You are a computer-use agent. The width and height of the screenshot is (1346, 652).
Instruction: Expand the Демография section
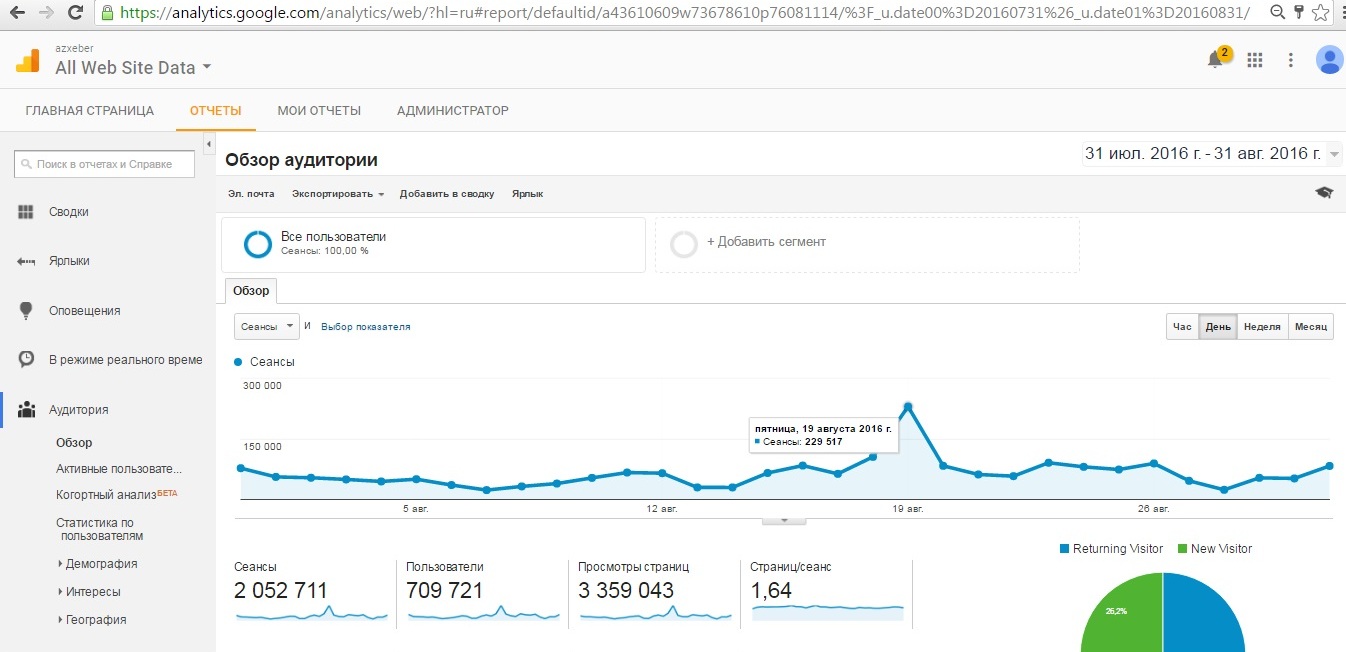pyautogui.click(x=98, y=564)
